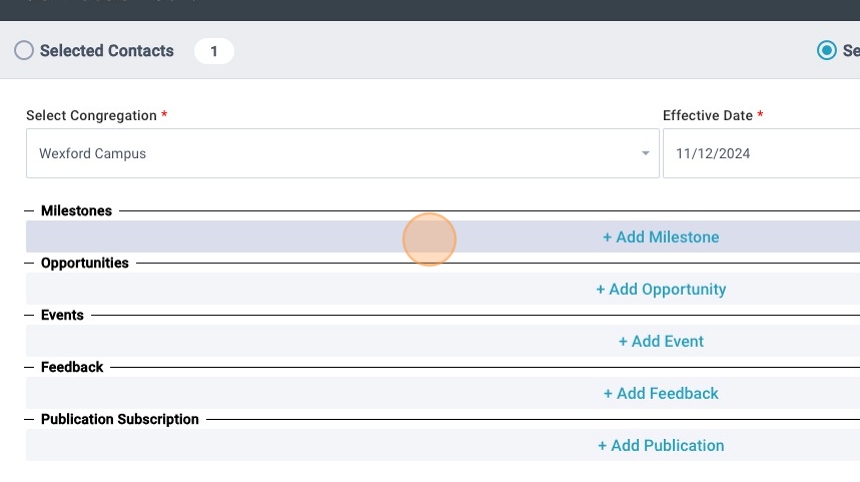Click the selected contacts count badge
This screenshot has width=860, height=482.
click(213, 51)
